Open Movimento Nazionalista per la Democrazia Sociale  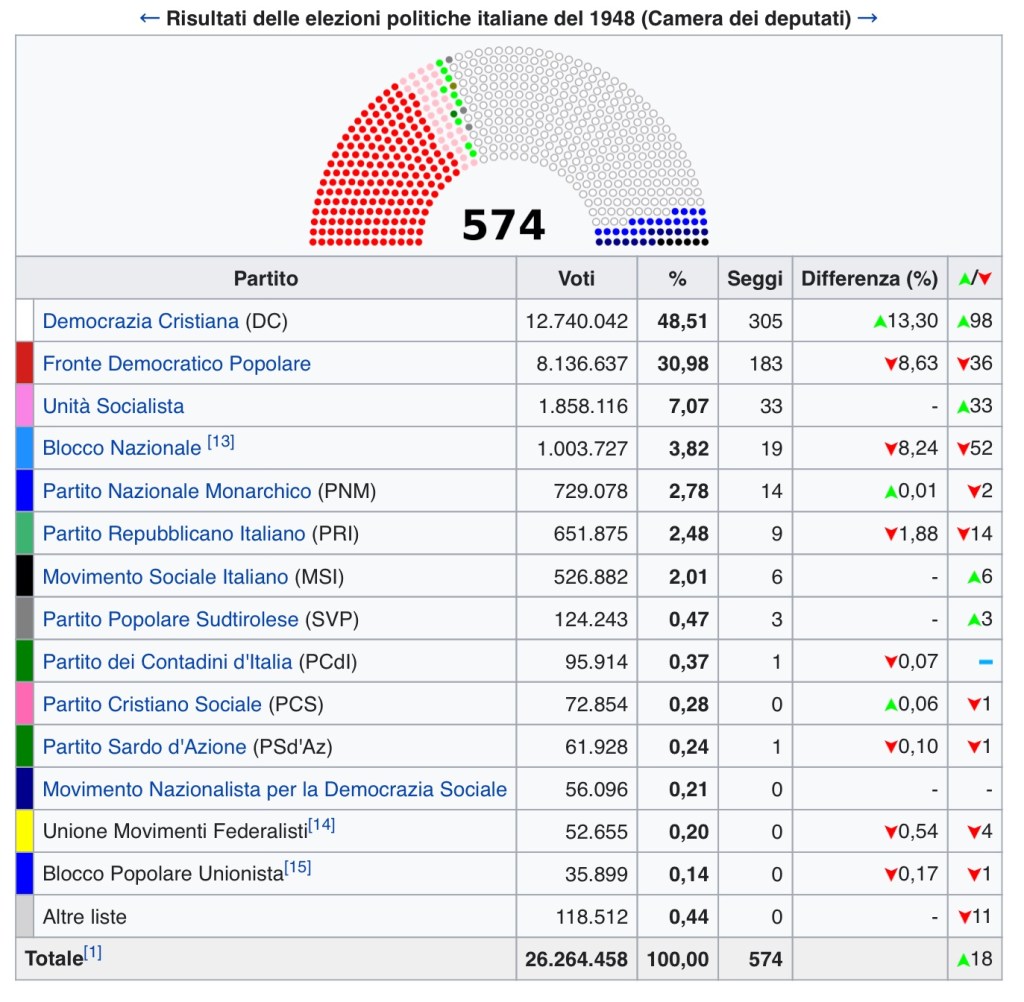tap(274, 790)
